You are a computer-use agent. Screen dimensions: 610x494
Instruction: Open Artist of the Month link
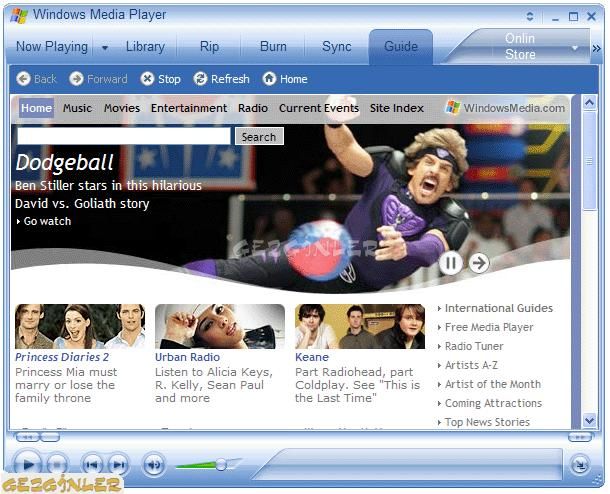click(493, 384)
